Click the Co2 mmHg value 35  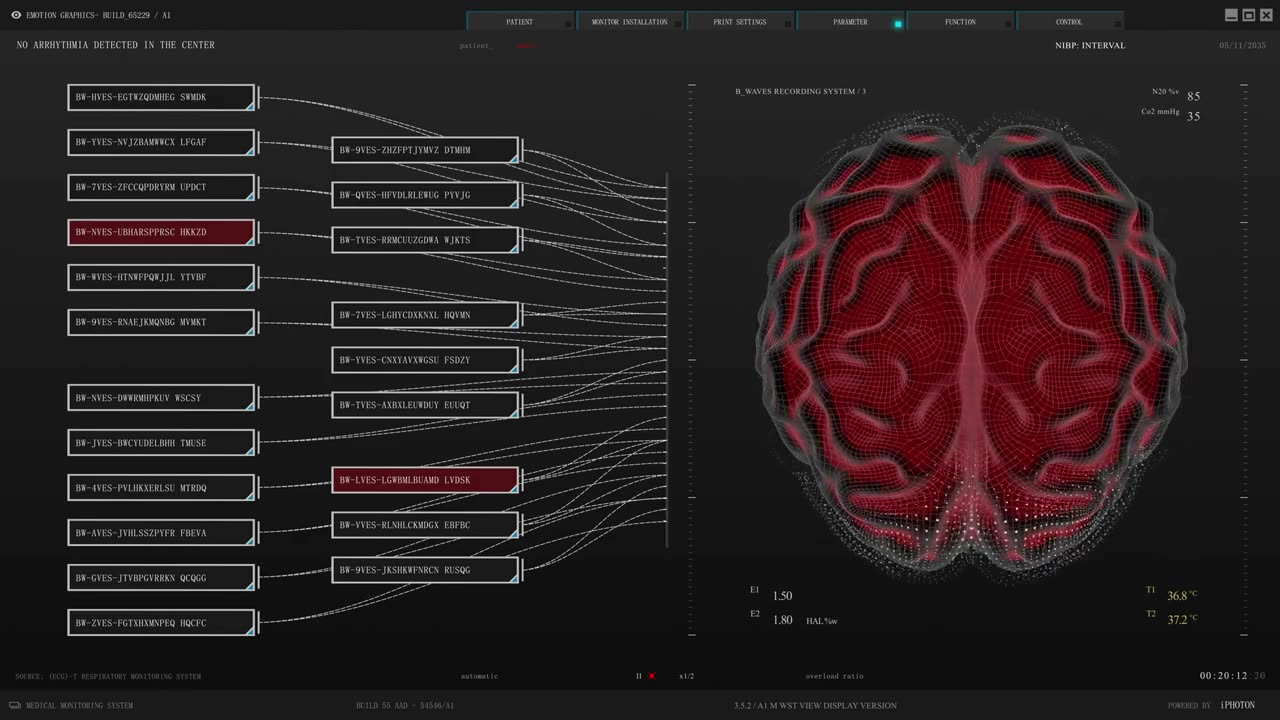click(x=1193, y=116)
